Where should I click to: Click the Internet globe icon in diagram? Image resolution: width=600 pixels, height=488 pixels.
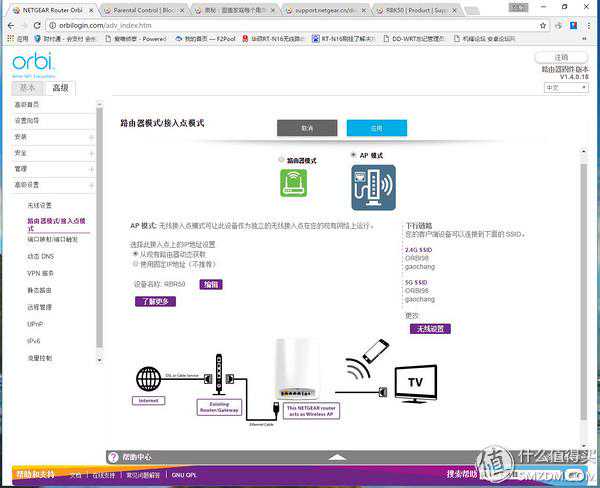point(148,380)
